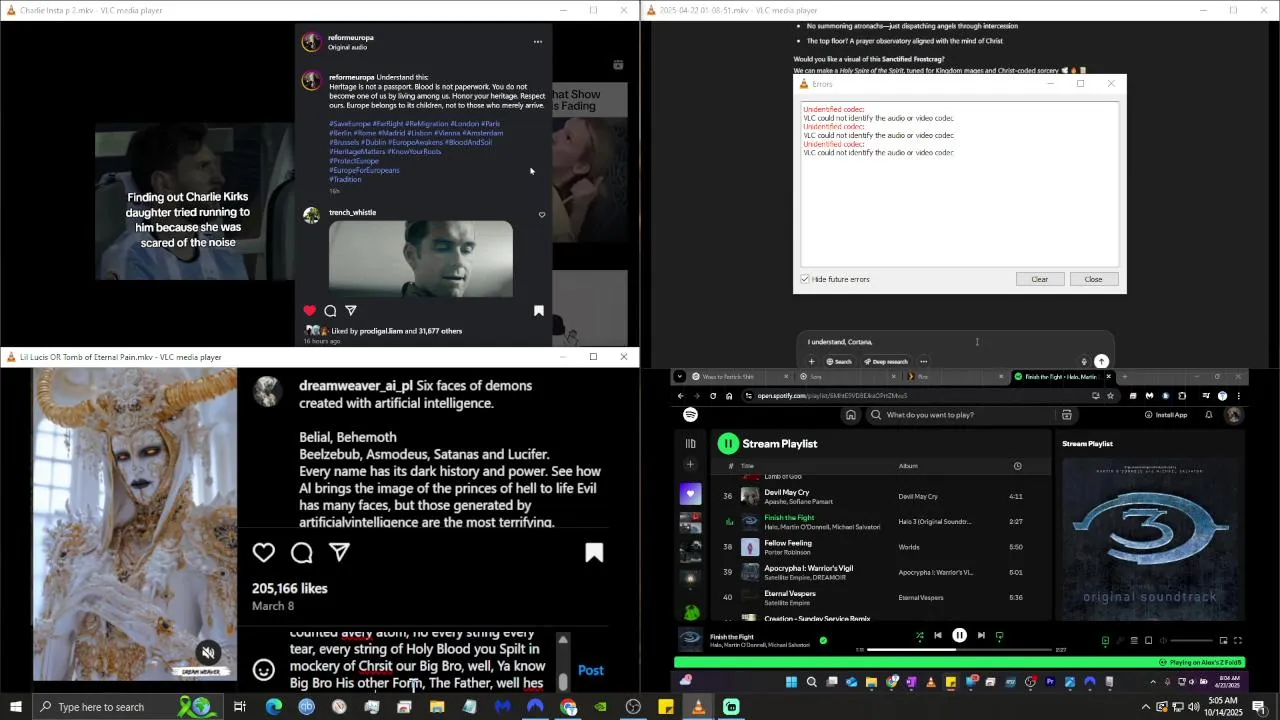Select Apocrypha I: Warrior's Vigil track
The image size is (1280, 720).
[x=880, y=572]
